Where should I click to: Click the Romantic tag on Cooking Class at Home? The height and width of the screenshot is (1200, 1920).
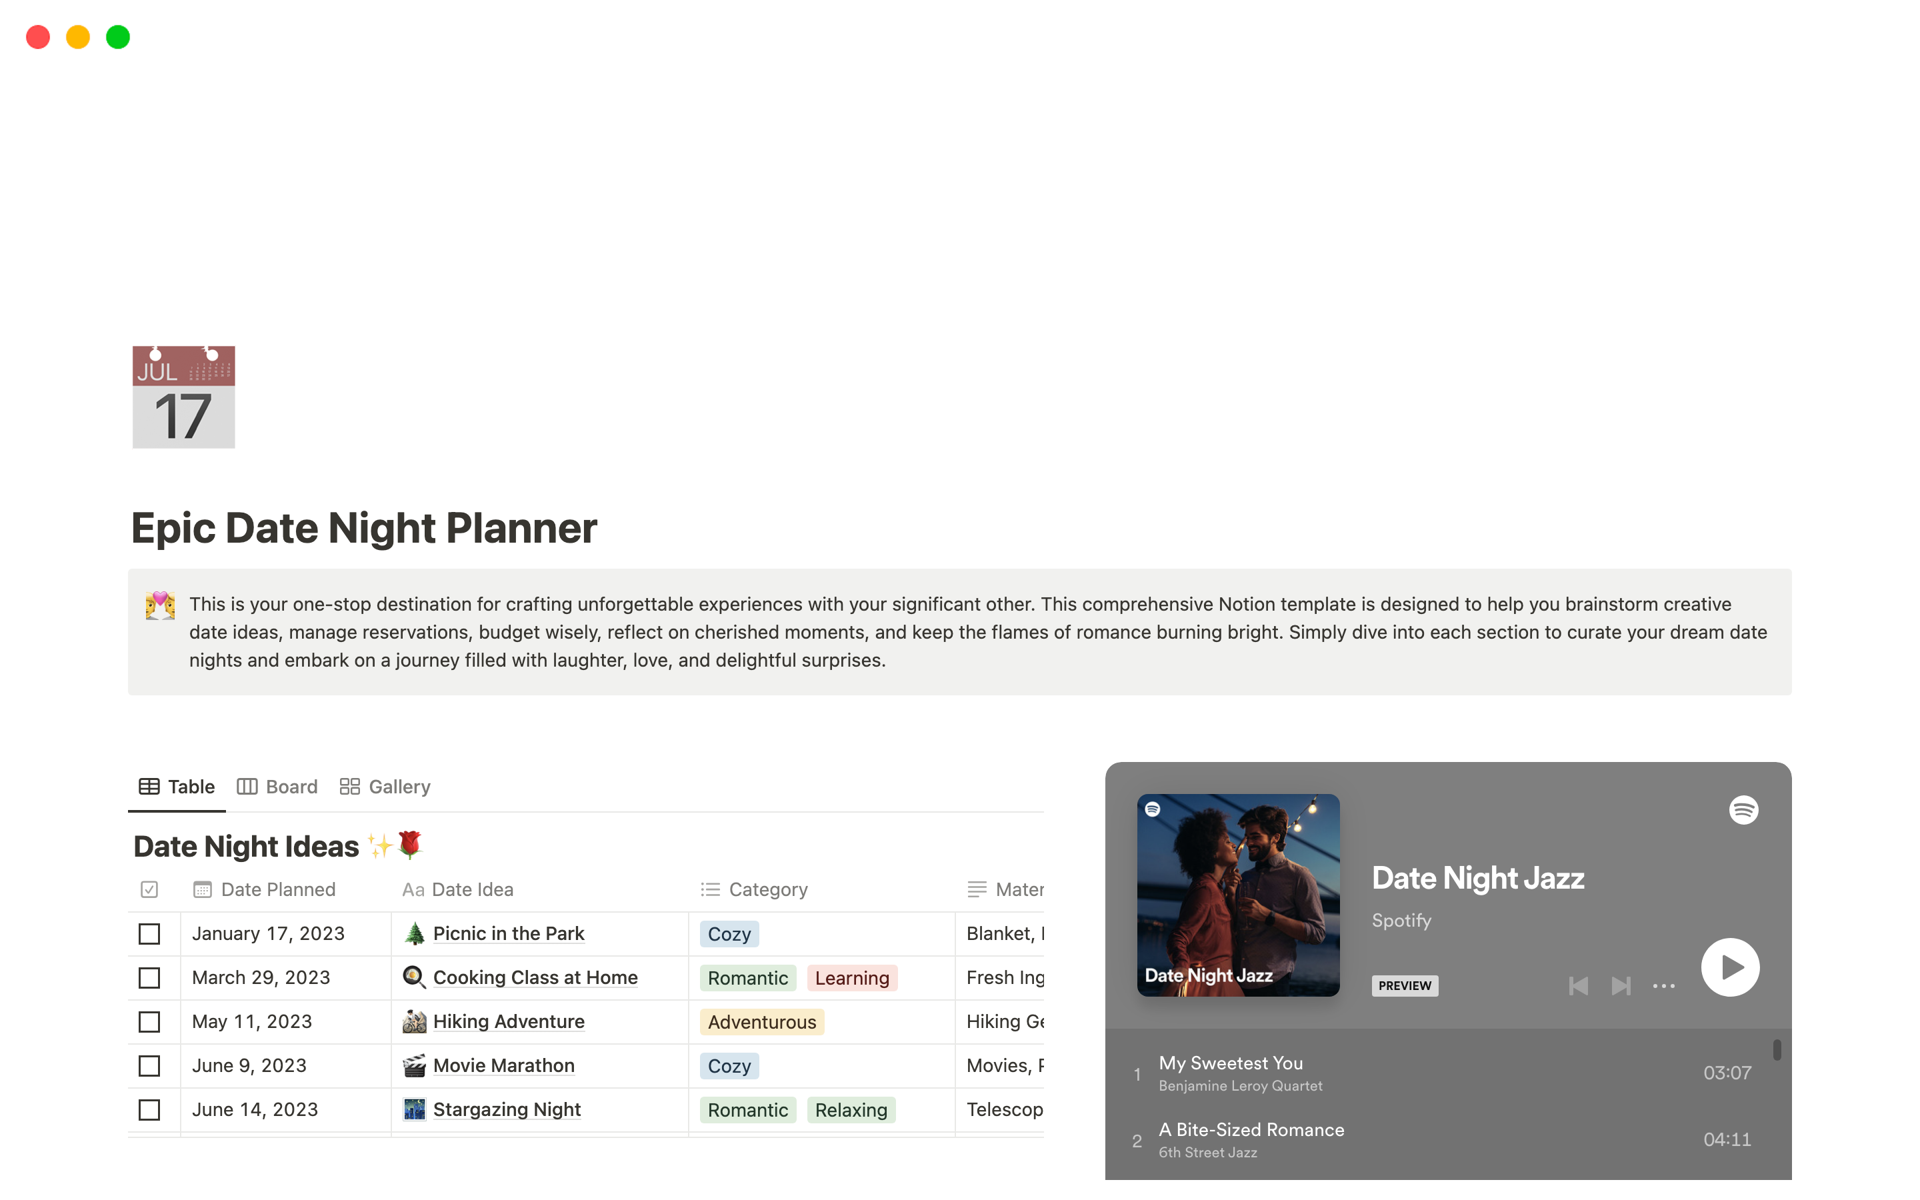[x=744, y=977]
